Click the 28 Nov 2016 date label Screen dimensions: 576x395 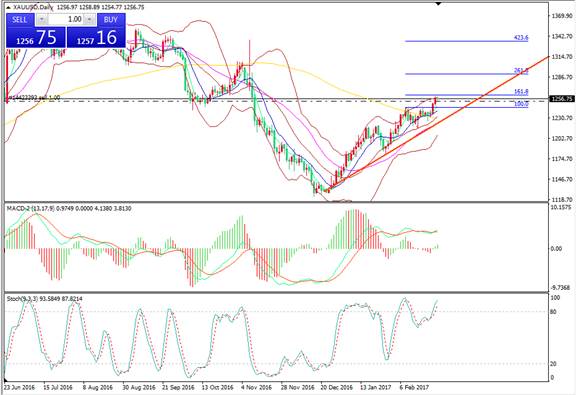click(297, 388)
